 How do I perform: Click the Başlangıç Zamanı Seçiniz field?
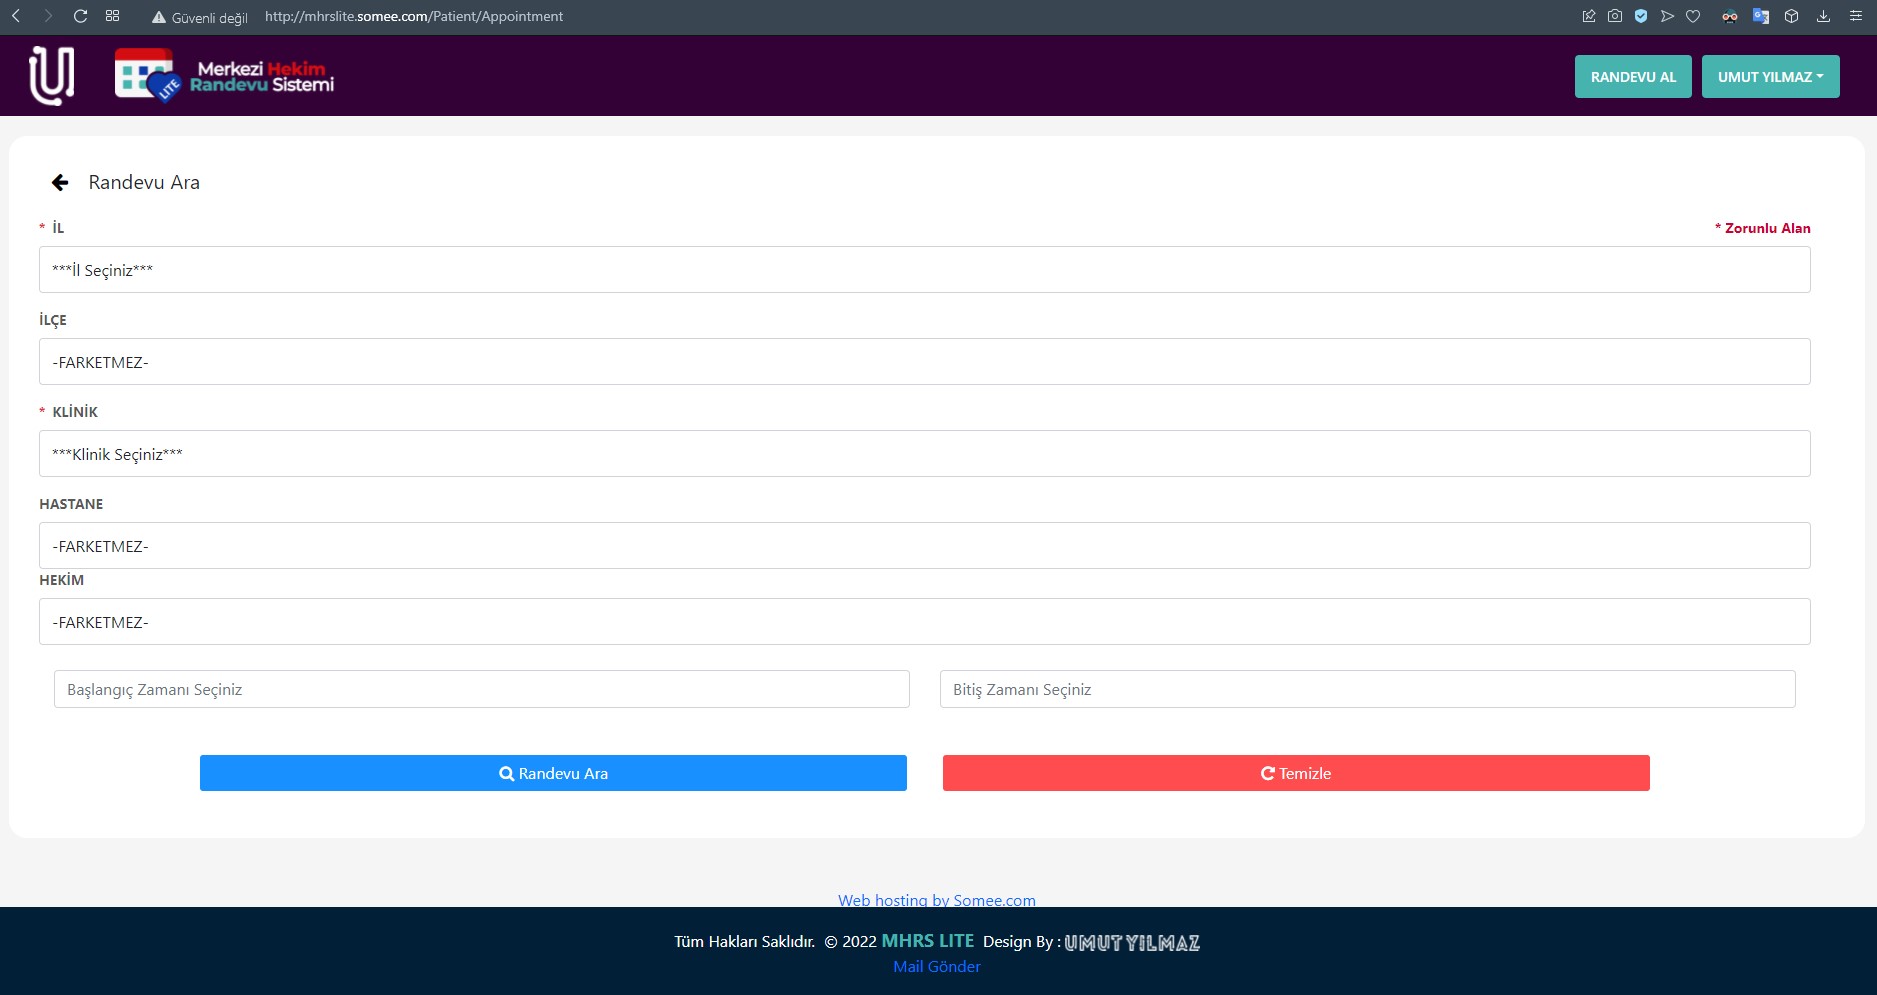coord(481,689)
